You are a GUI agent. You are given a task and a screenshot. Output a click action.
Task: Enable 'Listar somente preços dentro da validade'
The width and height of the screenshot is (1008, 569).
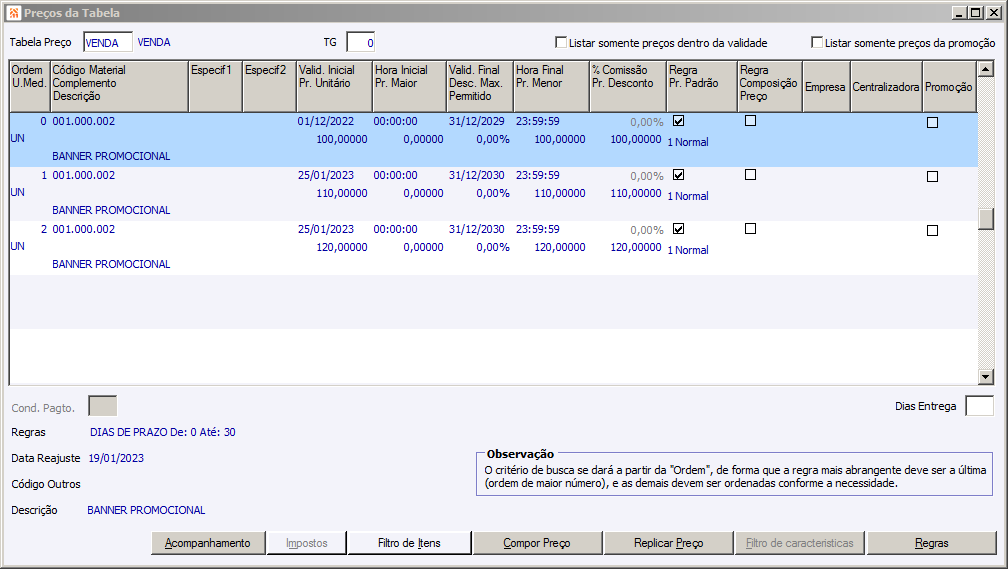(x=561, y=43)
